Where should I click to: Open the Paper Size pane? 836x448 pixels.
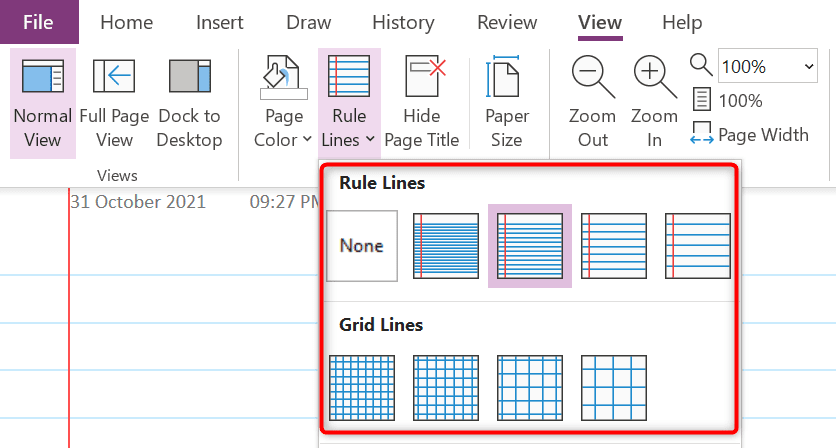coord(506,103)
